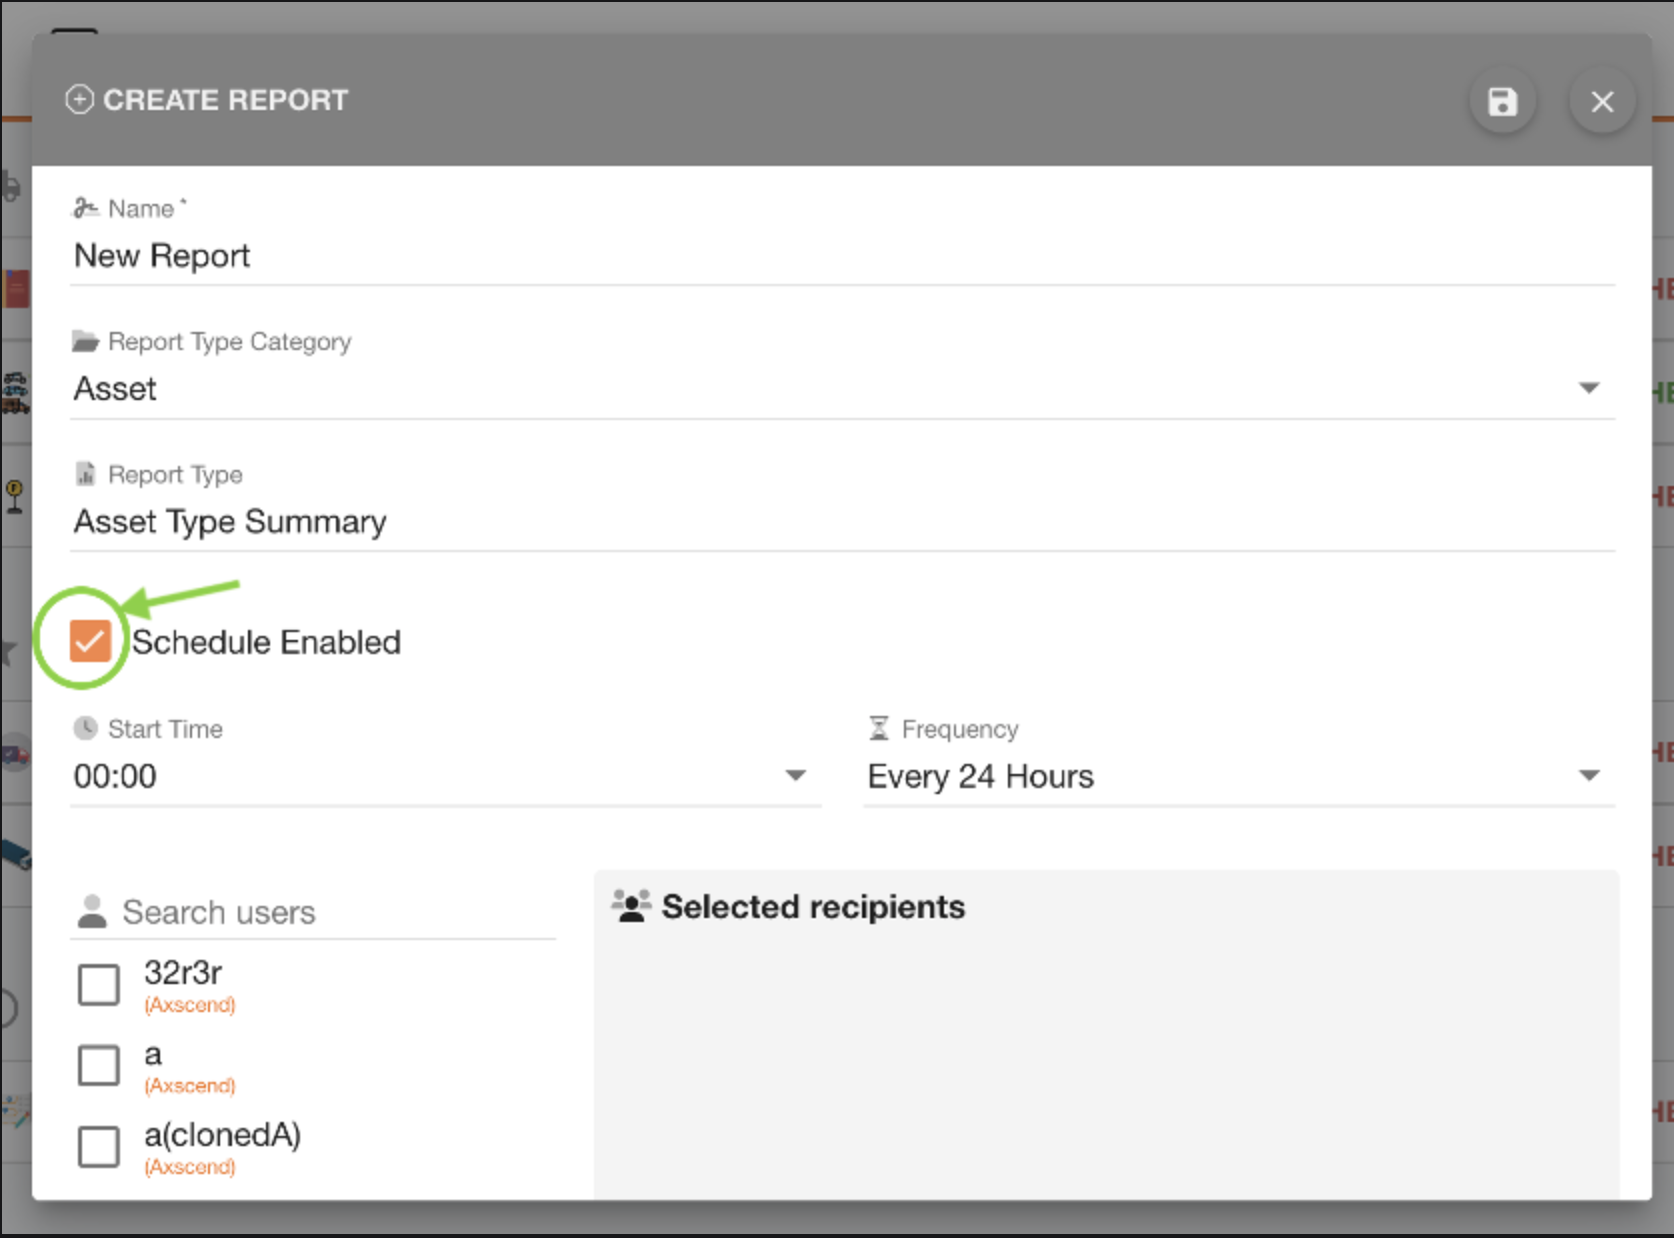The image size is (1674, 1238).
Task: Click the clock icon next to Start Time
Action: tap(84, 727)
